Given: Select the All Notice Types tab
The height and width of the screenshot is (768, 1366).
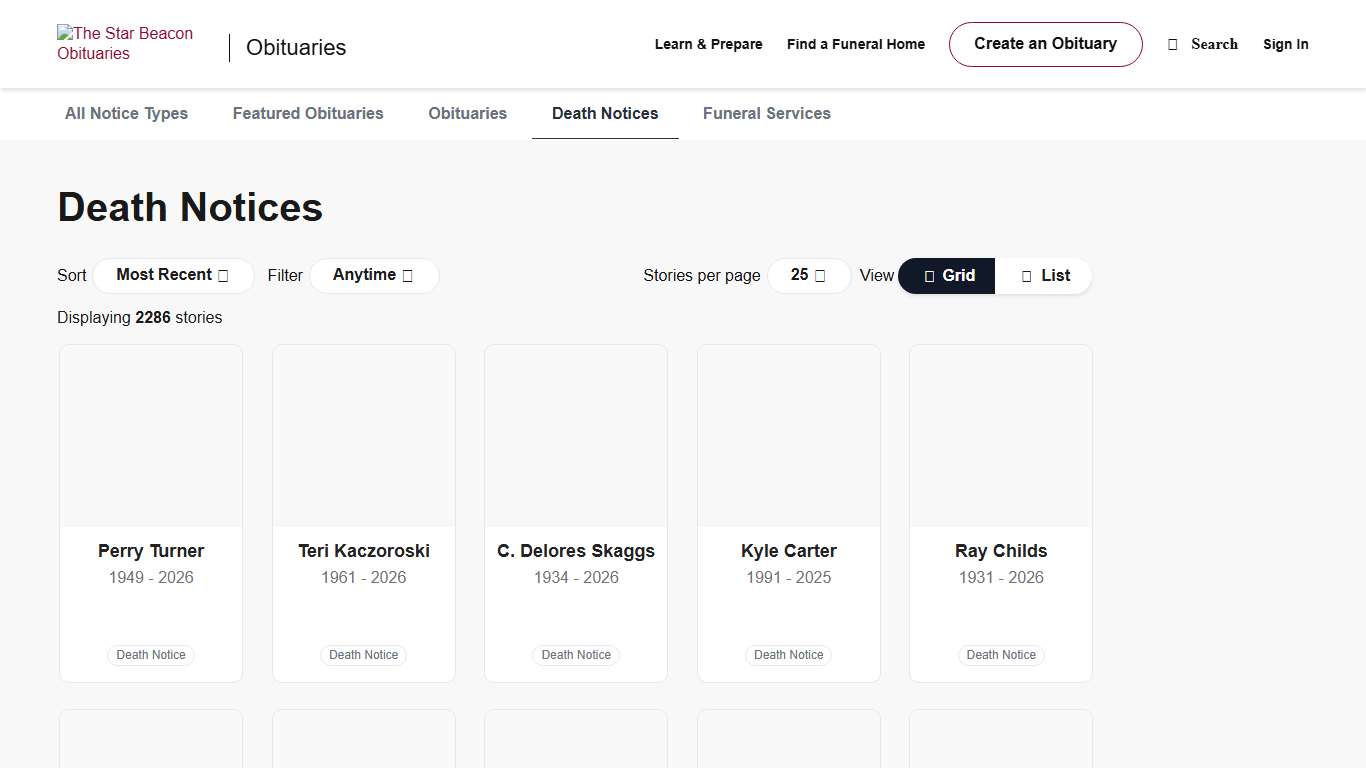Looking at the screenshot, I should 126,114.
